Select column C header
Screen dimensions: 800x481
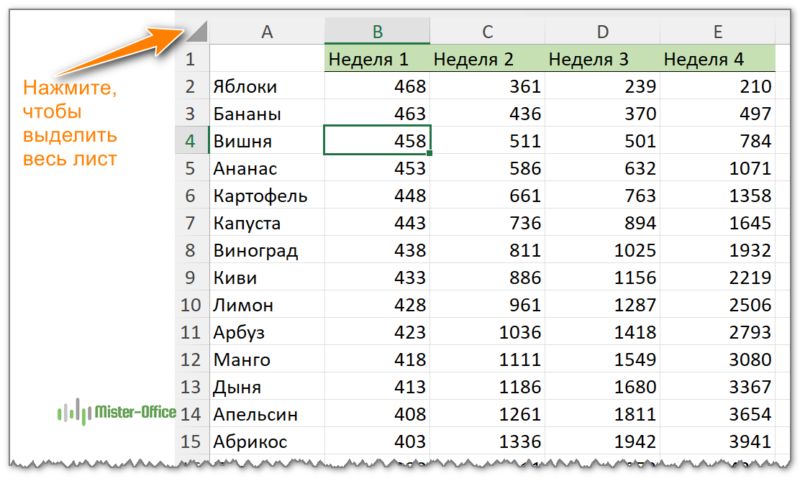pos(487,32)
